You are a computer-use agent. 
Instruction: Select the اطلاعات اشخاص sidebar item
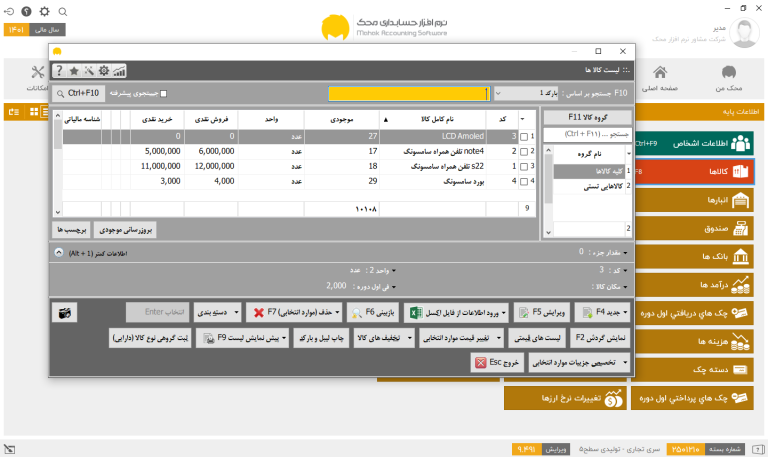click(x=693, y=143)
